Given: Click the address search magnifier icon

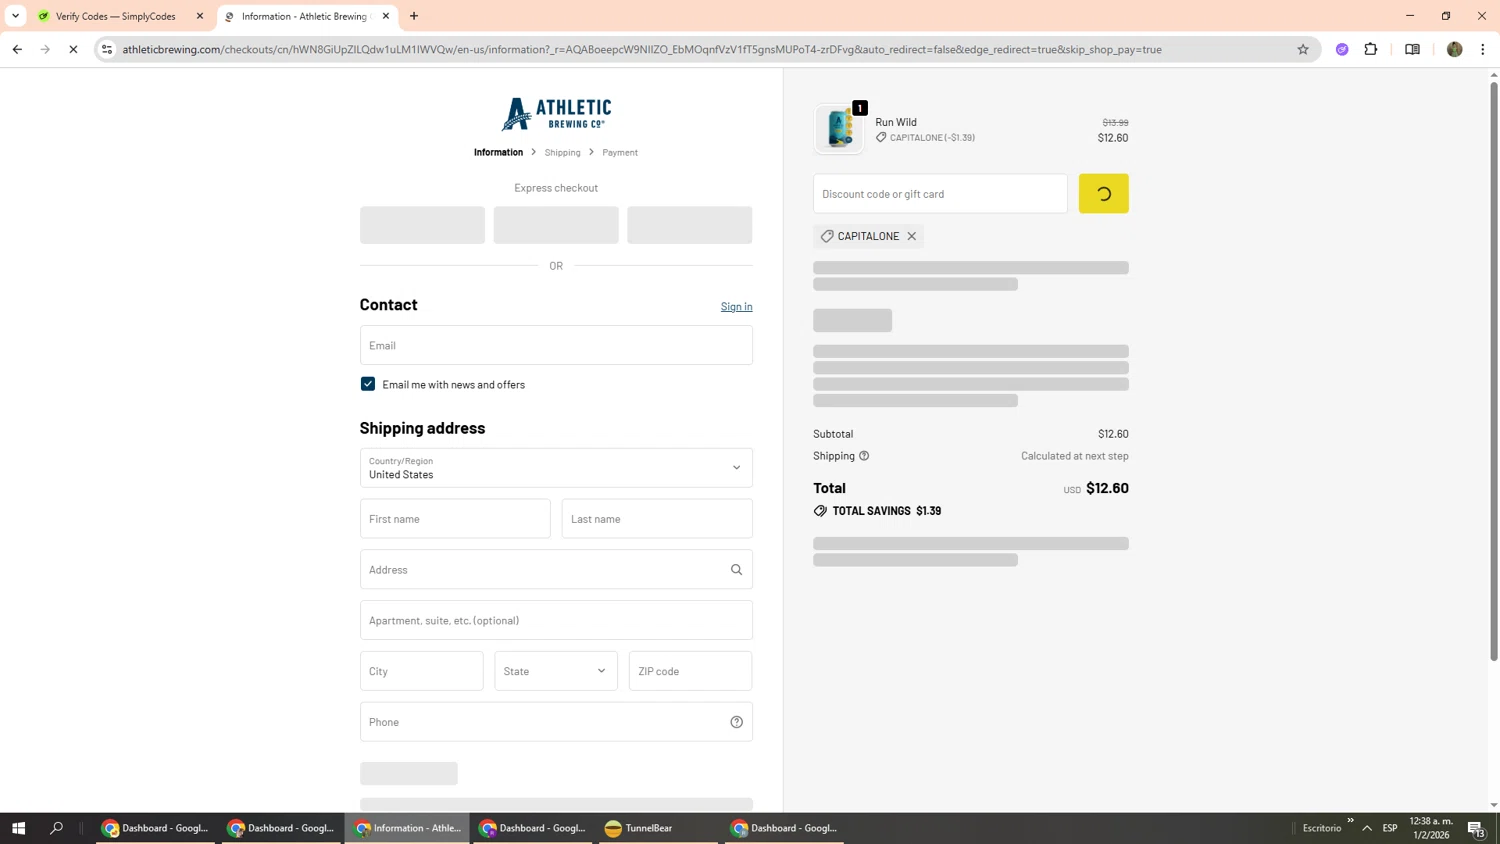Looking at the screenshot, I should coord(737,570).
